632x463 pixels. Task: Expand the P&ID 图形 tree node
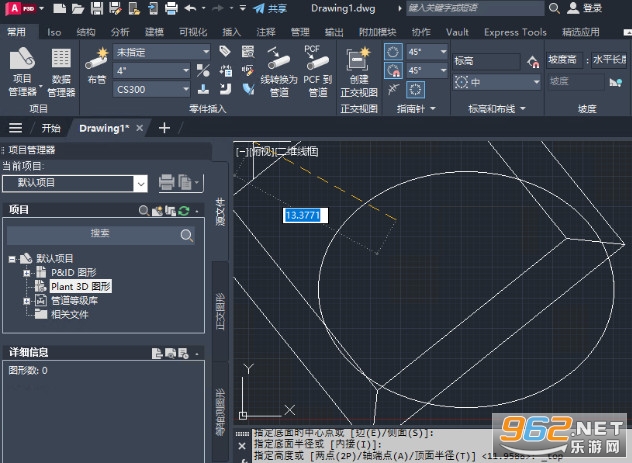point(27,273)
